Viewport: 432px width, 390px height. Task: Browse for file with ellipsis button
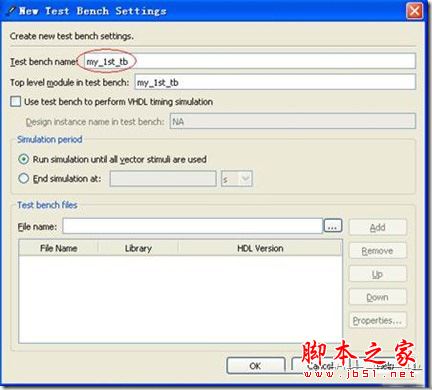click(333, 226)
